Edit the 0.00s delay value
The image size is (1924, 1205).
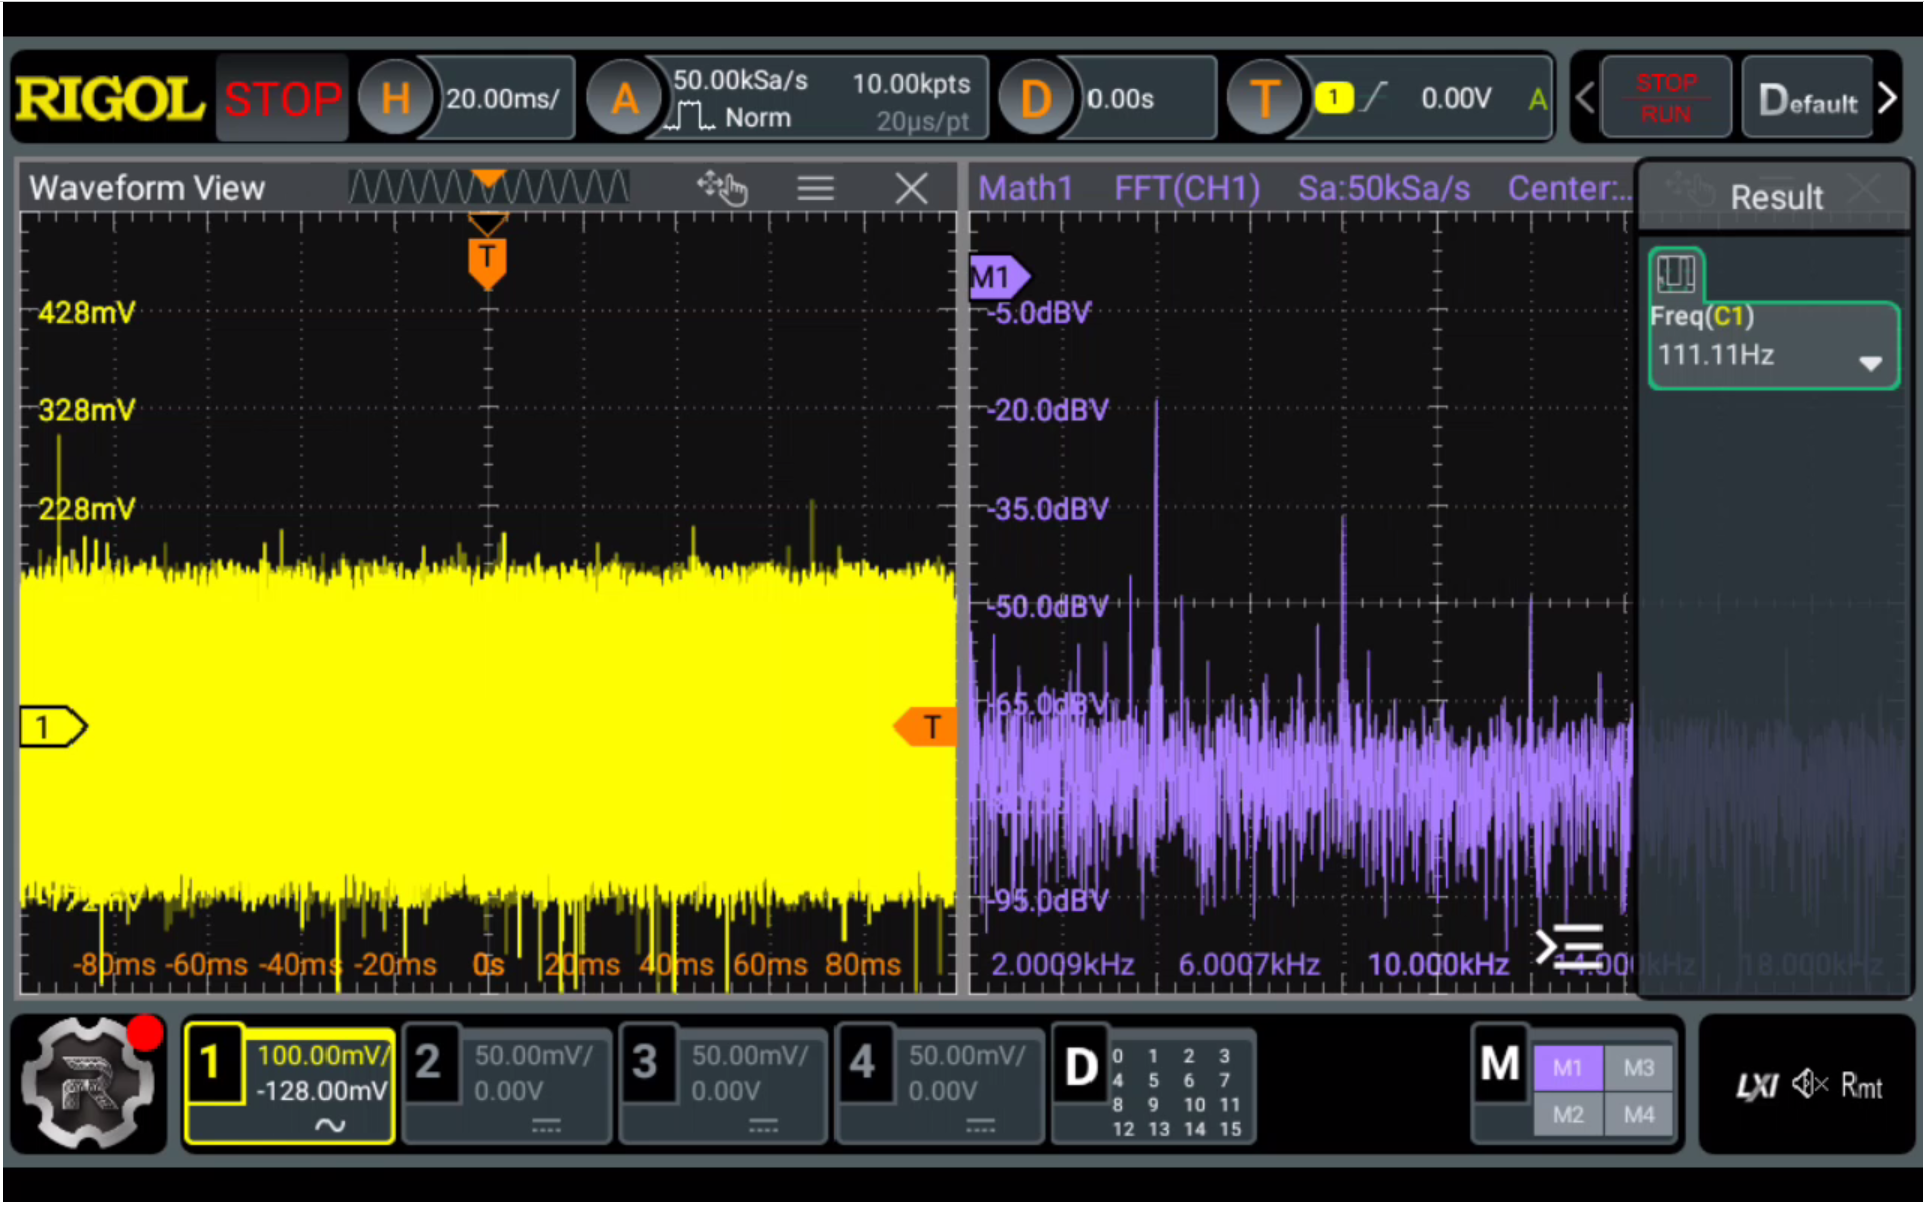point(1122,99)
